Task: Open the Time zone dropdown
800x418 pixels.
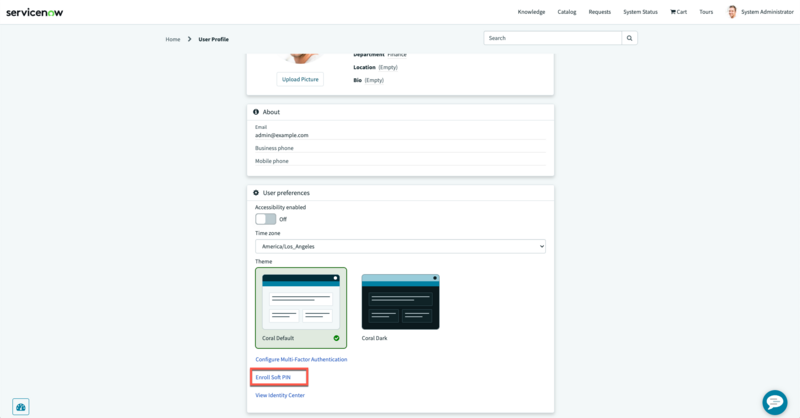Action: (401, 247)
